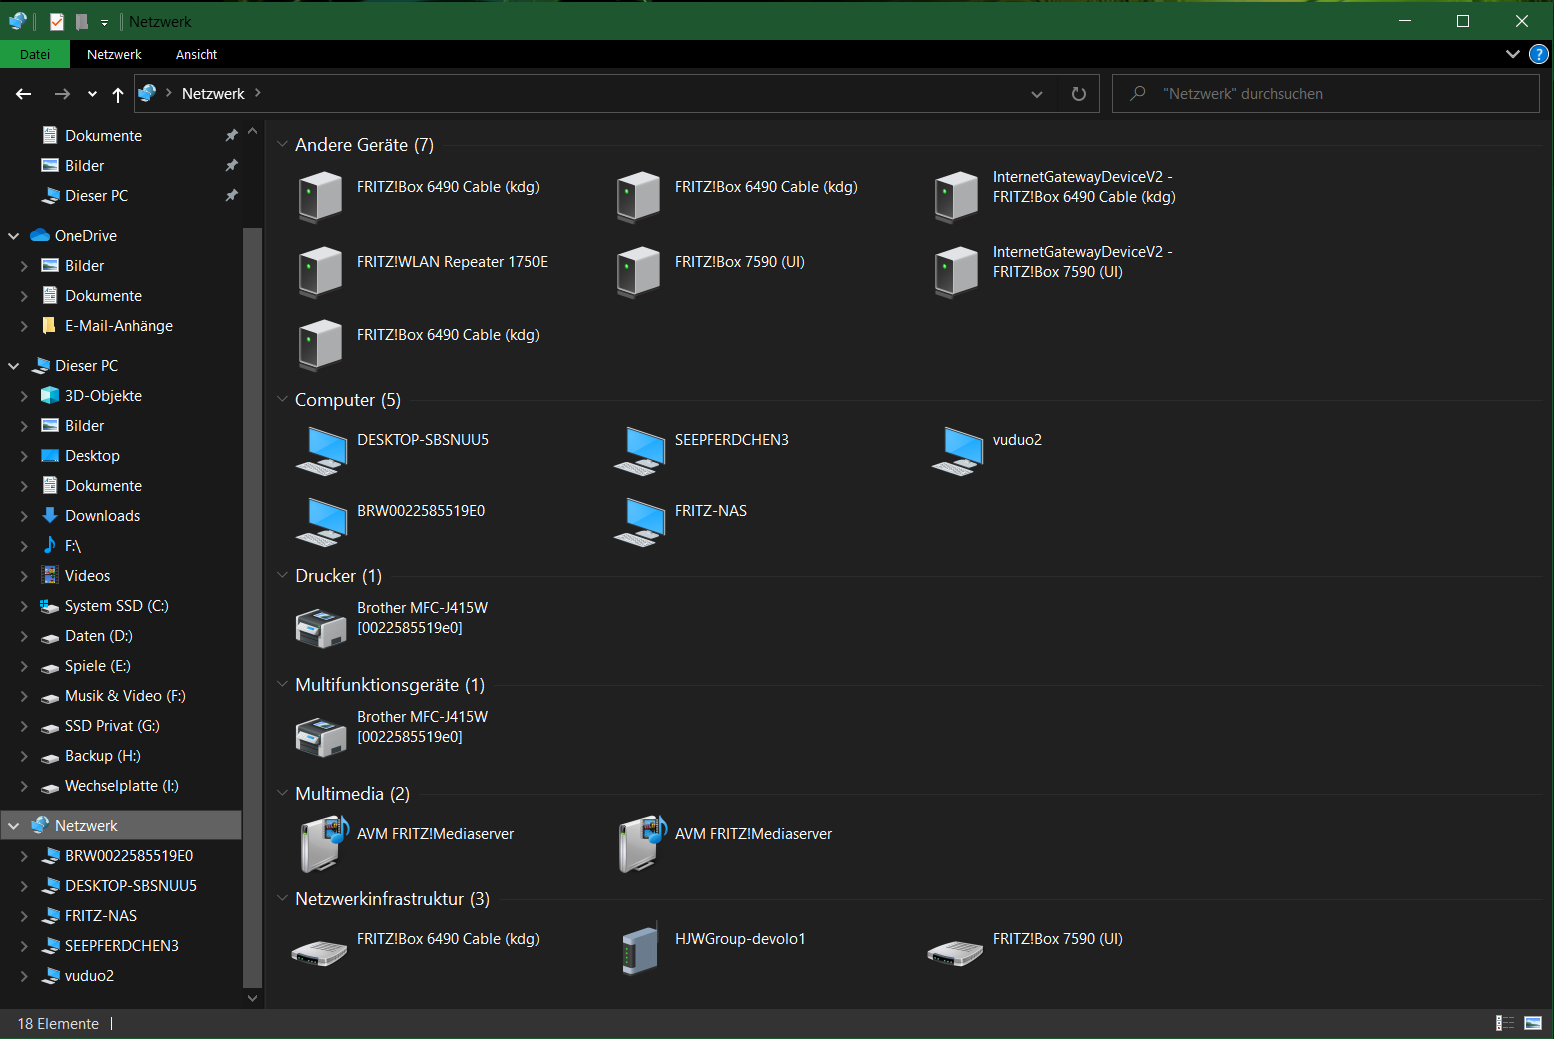The width and height of the screenshot is (1554, 1039).
Task: Collapse the Dieser PC tree node
Action: pyautogui.click(x=14, y=366)
